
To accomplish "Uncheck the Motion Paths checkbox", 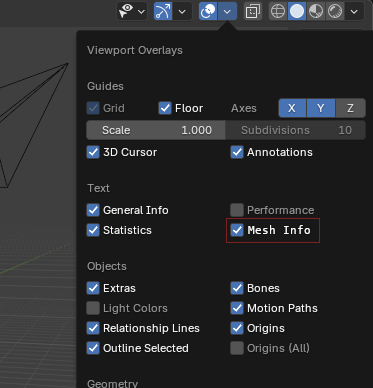I will [237, 308].
